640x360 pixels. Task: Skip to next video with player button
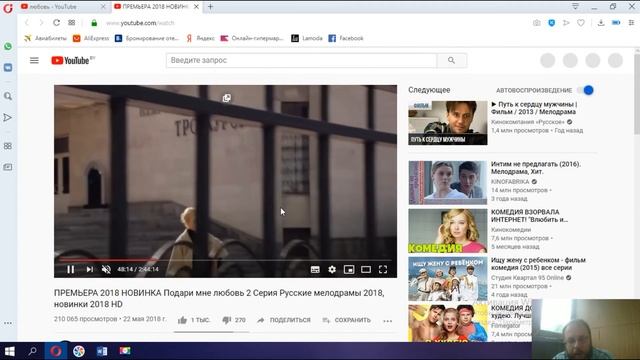[89, 269]
